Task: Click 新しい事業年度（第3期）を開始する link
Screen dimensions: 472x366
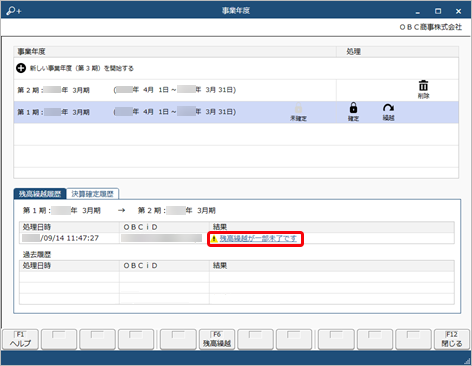Action: click(x=82, y=68)
